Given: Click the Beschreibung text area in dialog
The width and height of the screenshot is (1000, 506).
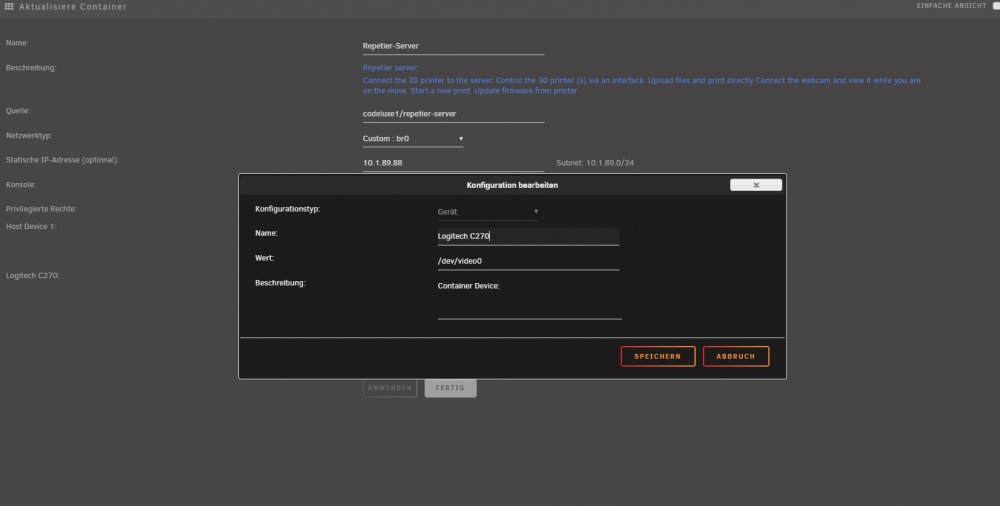Looking at the screenshot, I should (529, 299).
